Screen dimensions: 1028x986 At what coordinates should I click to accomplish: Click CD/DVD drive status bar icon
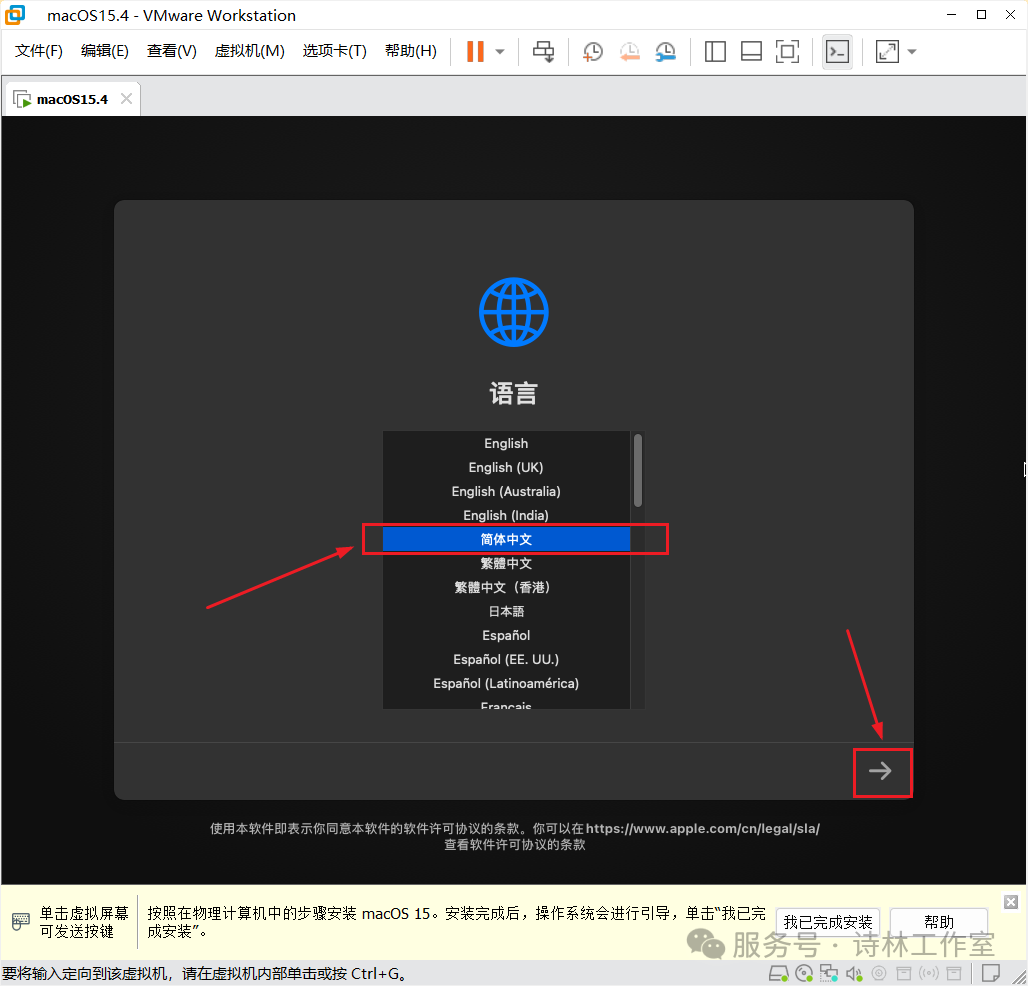[804, 974]
